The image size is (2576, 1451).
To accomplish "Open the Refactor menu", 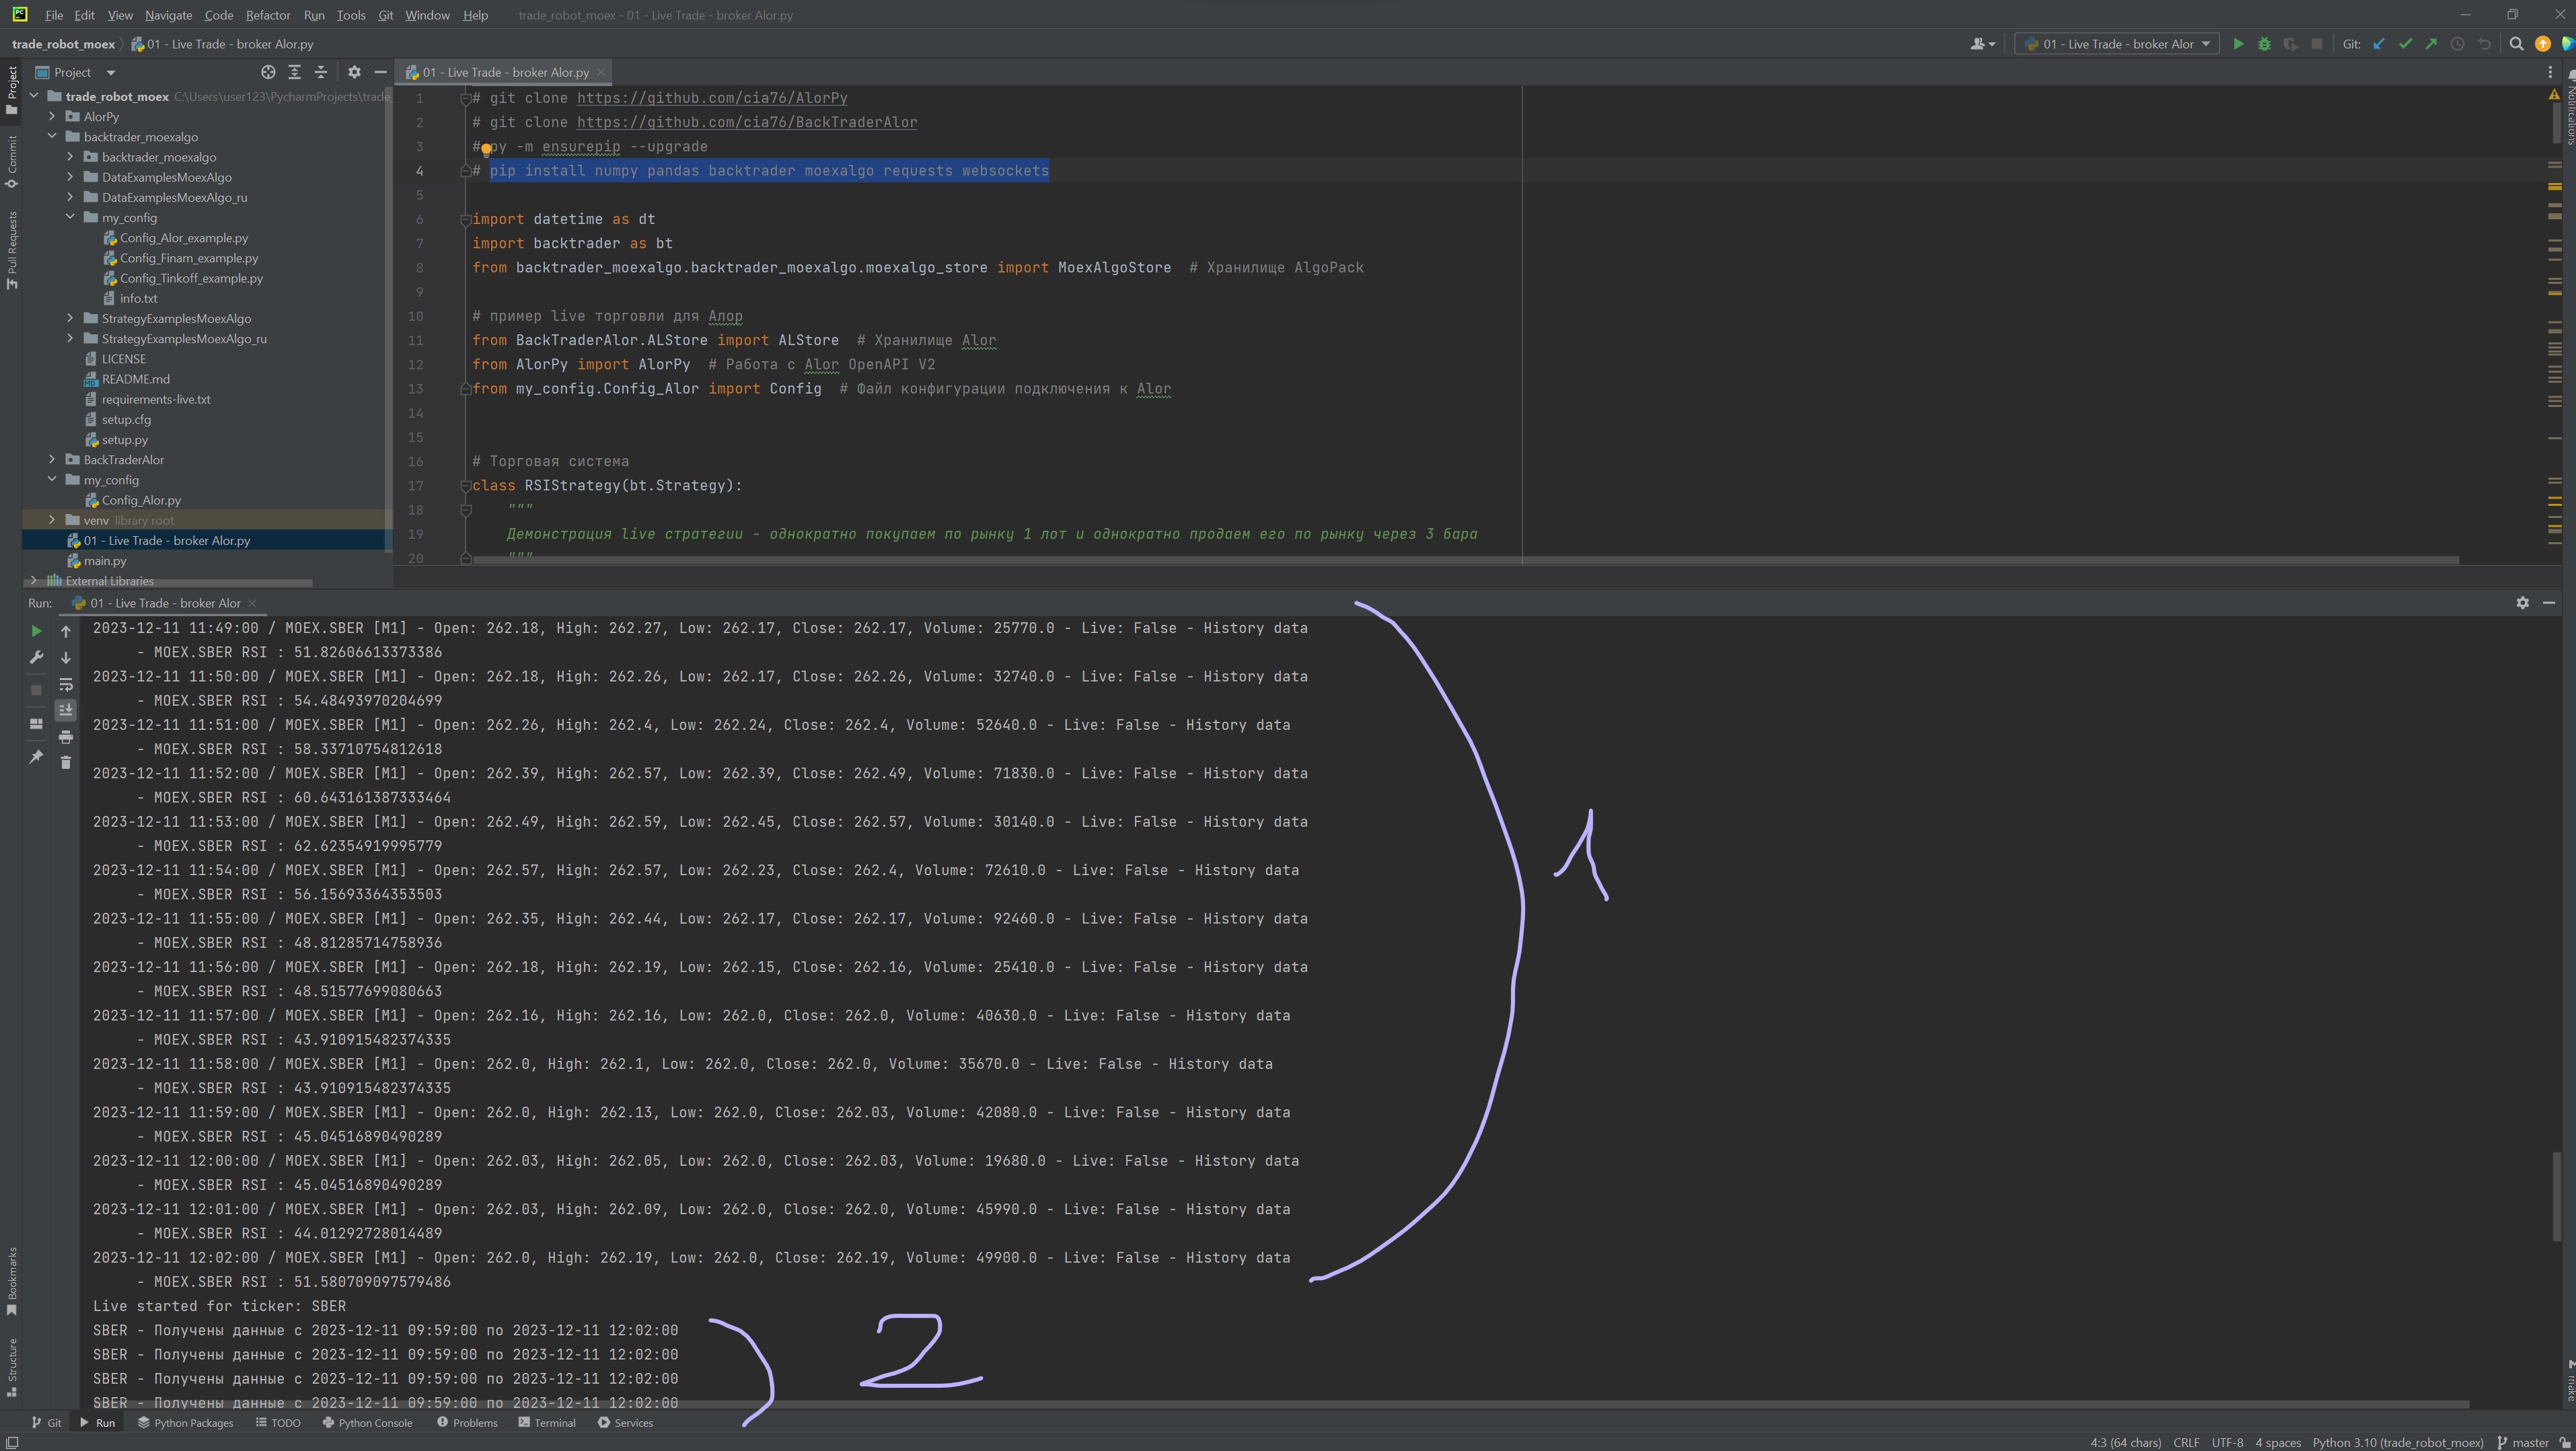I will point(267,15).
